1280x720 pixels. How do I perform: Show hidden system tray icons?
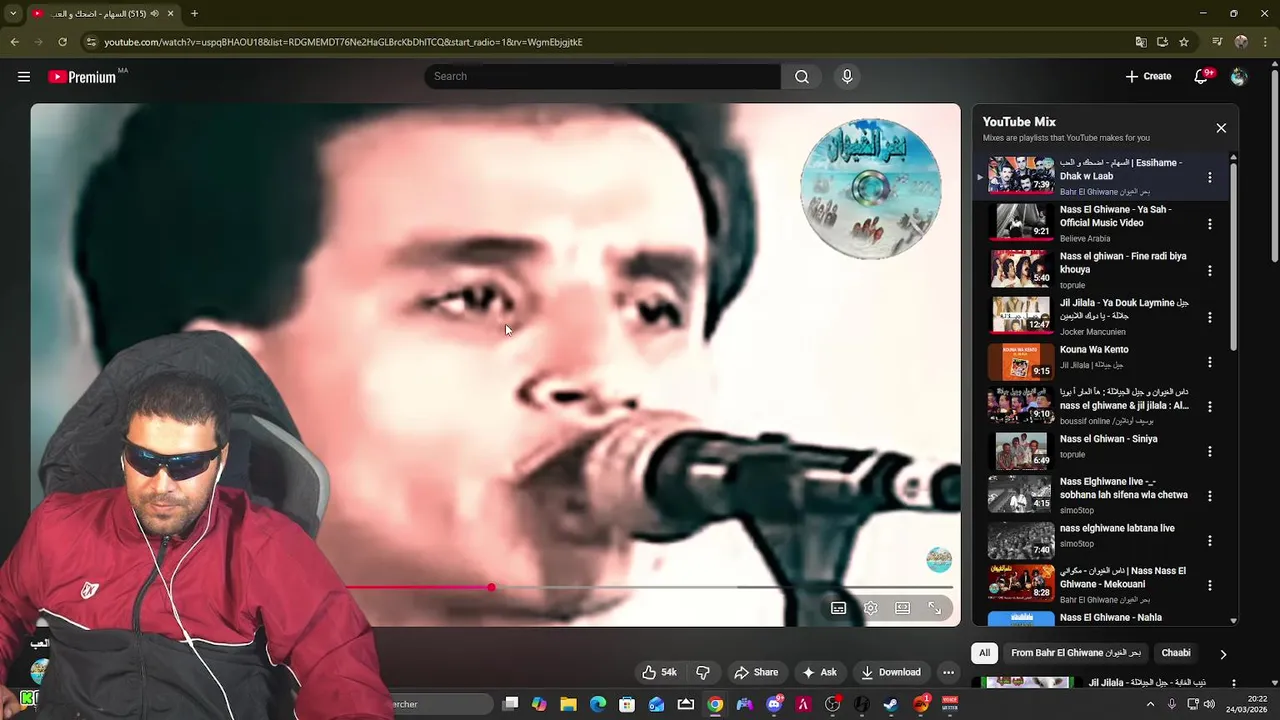click(x=1150, y=704)
